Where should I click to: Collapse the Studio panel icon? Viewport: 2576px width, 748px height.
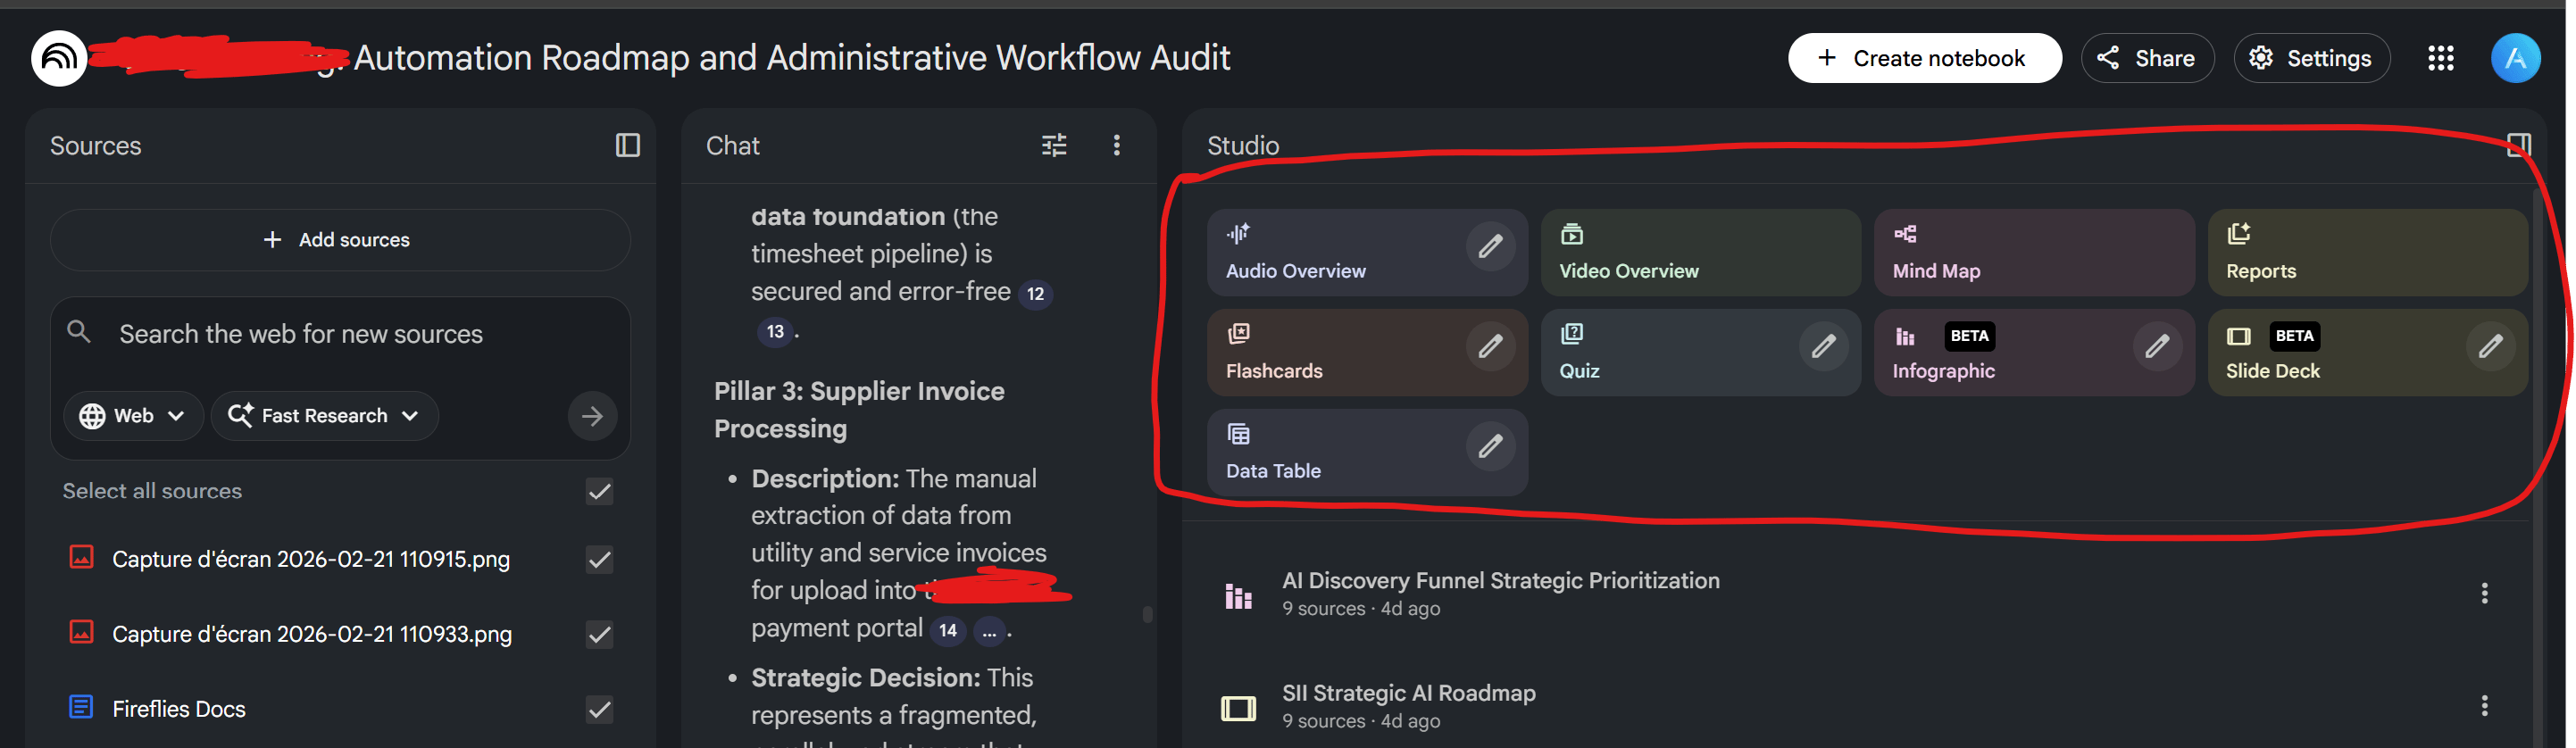tap(2518, 146)
